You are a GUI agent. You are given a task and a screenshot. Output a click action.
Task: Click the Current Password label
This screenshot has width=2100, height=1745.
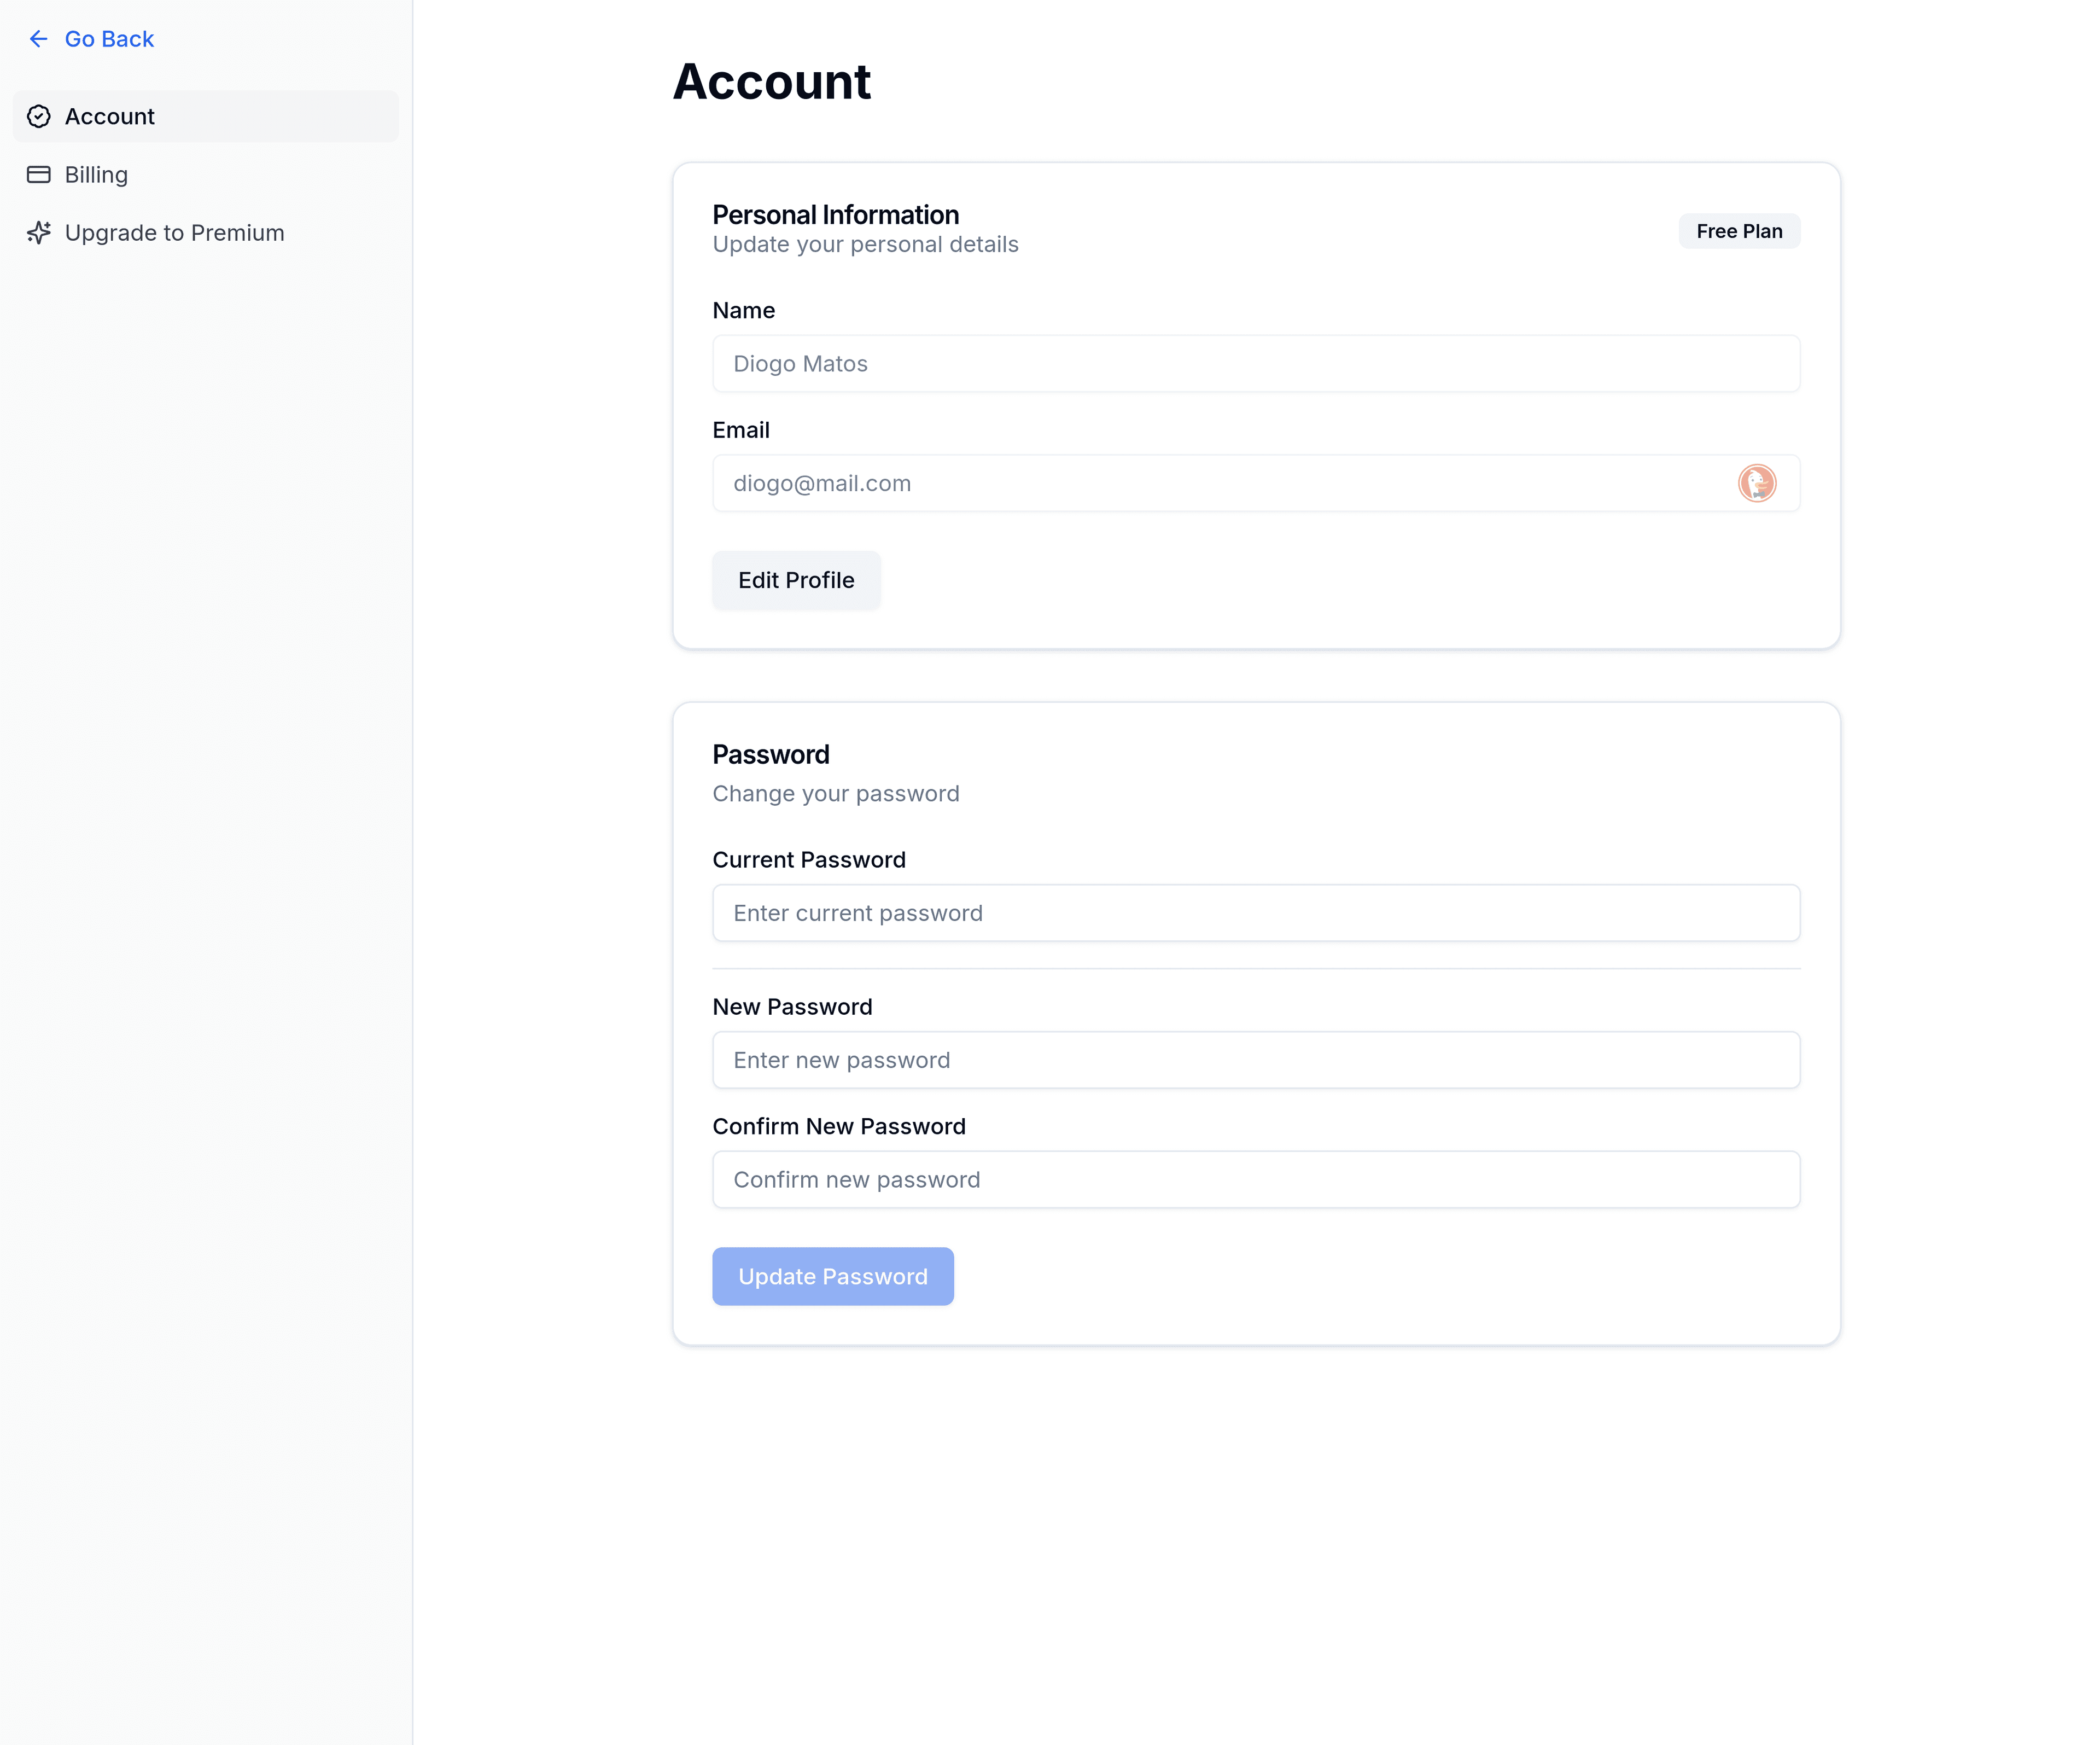point(808,860)
